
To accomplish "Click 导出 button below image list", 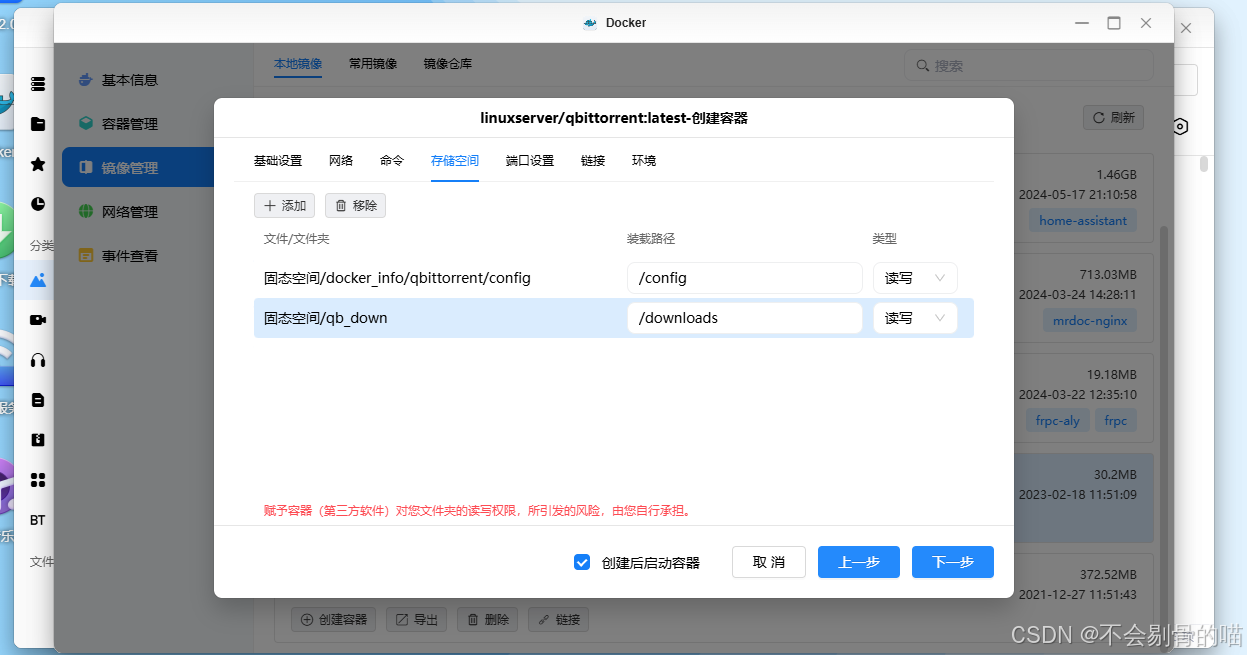I will tap(417, 620).
